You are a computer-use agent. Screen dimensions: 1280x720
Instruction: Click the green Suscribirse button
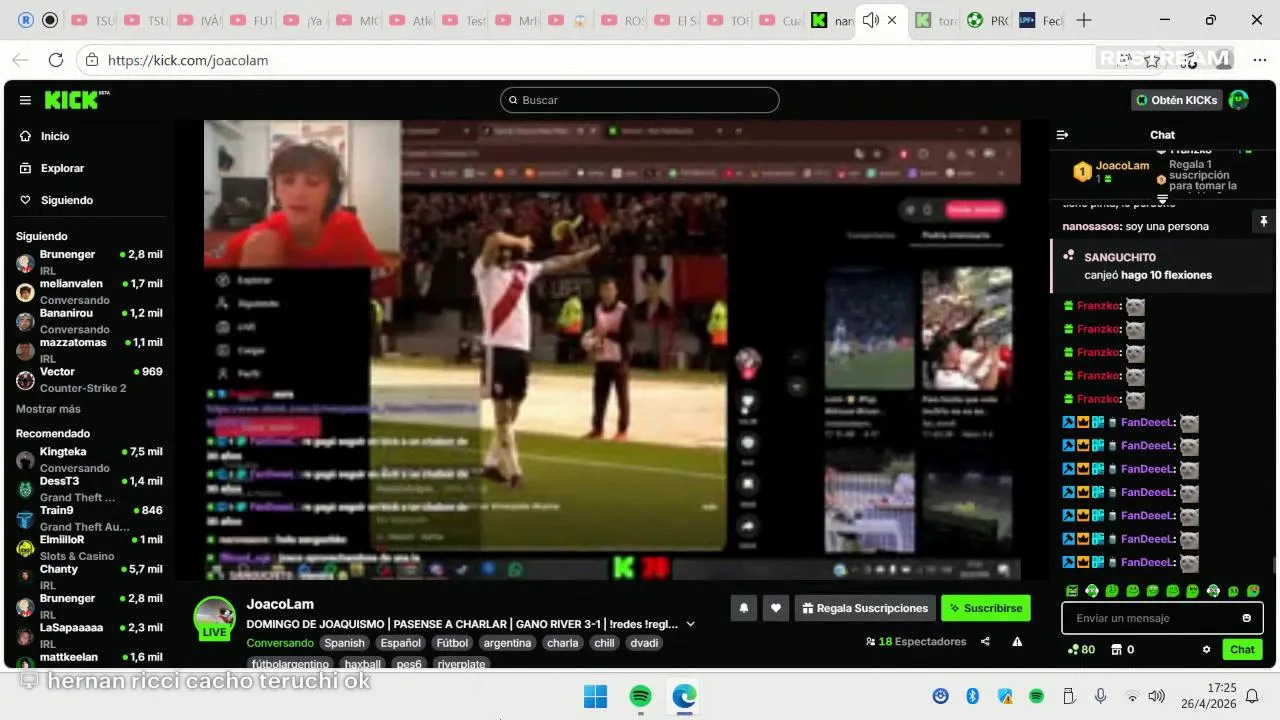pyautogui.click(x=985, y=608)
